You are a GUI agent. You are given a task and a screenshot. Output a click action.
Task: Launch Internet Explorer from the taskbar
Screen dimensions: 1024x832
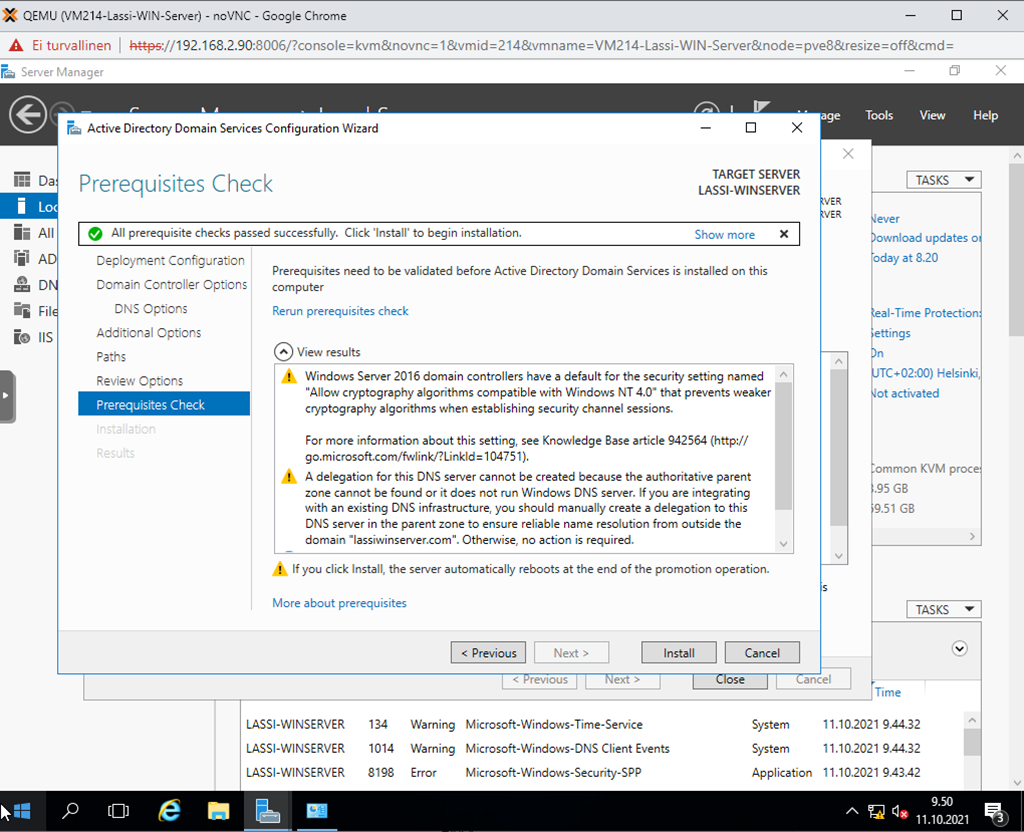click(x=169, y=811)
